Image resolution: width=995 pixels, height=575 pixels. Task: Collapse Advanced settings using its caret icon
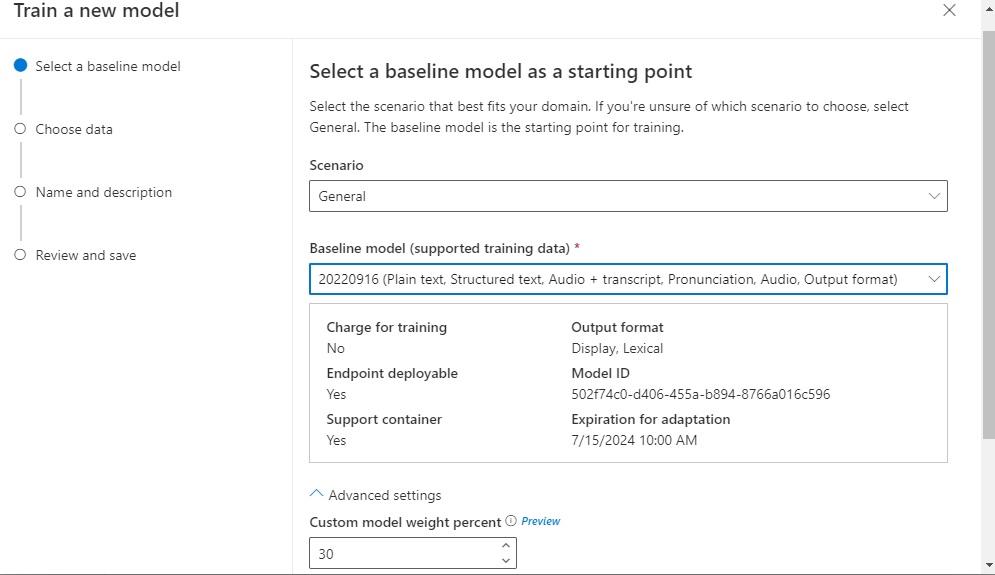tap(317, 494)
